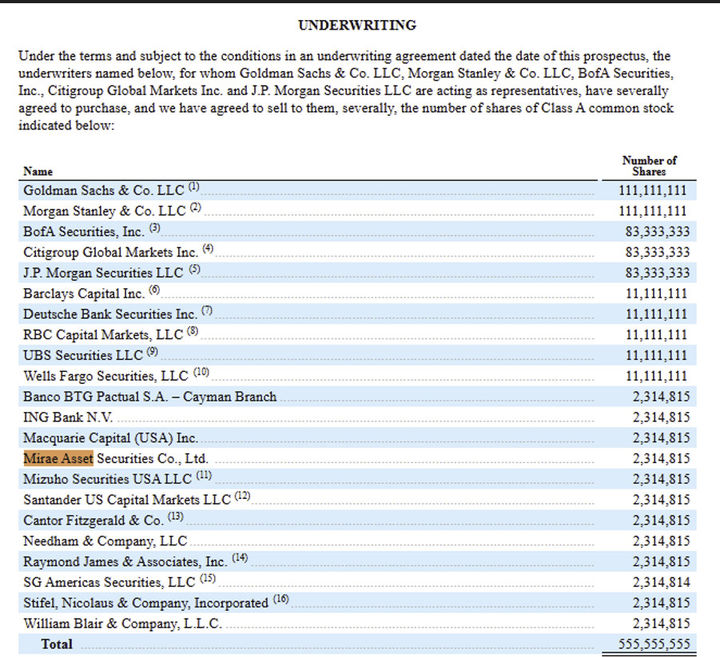Image resolution: width=720 pixels, height=657 pixels.
Task: Click Needham & Company share count 2,314,815
Action: [x=661, y=541]
